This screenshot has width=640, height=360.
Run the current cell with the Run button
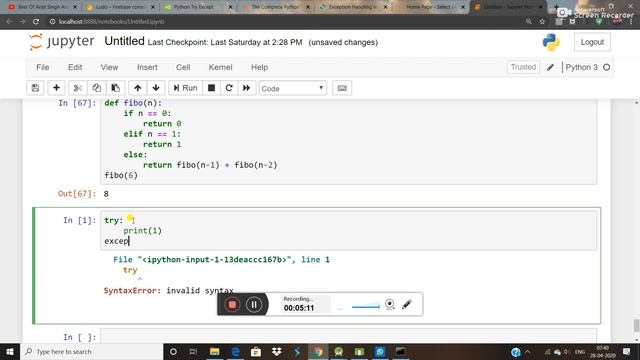pos(185,88)
